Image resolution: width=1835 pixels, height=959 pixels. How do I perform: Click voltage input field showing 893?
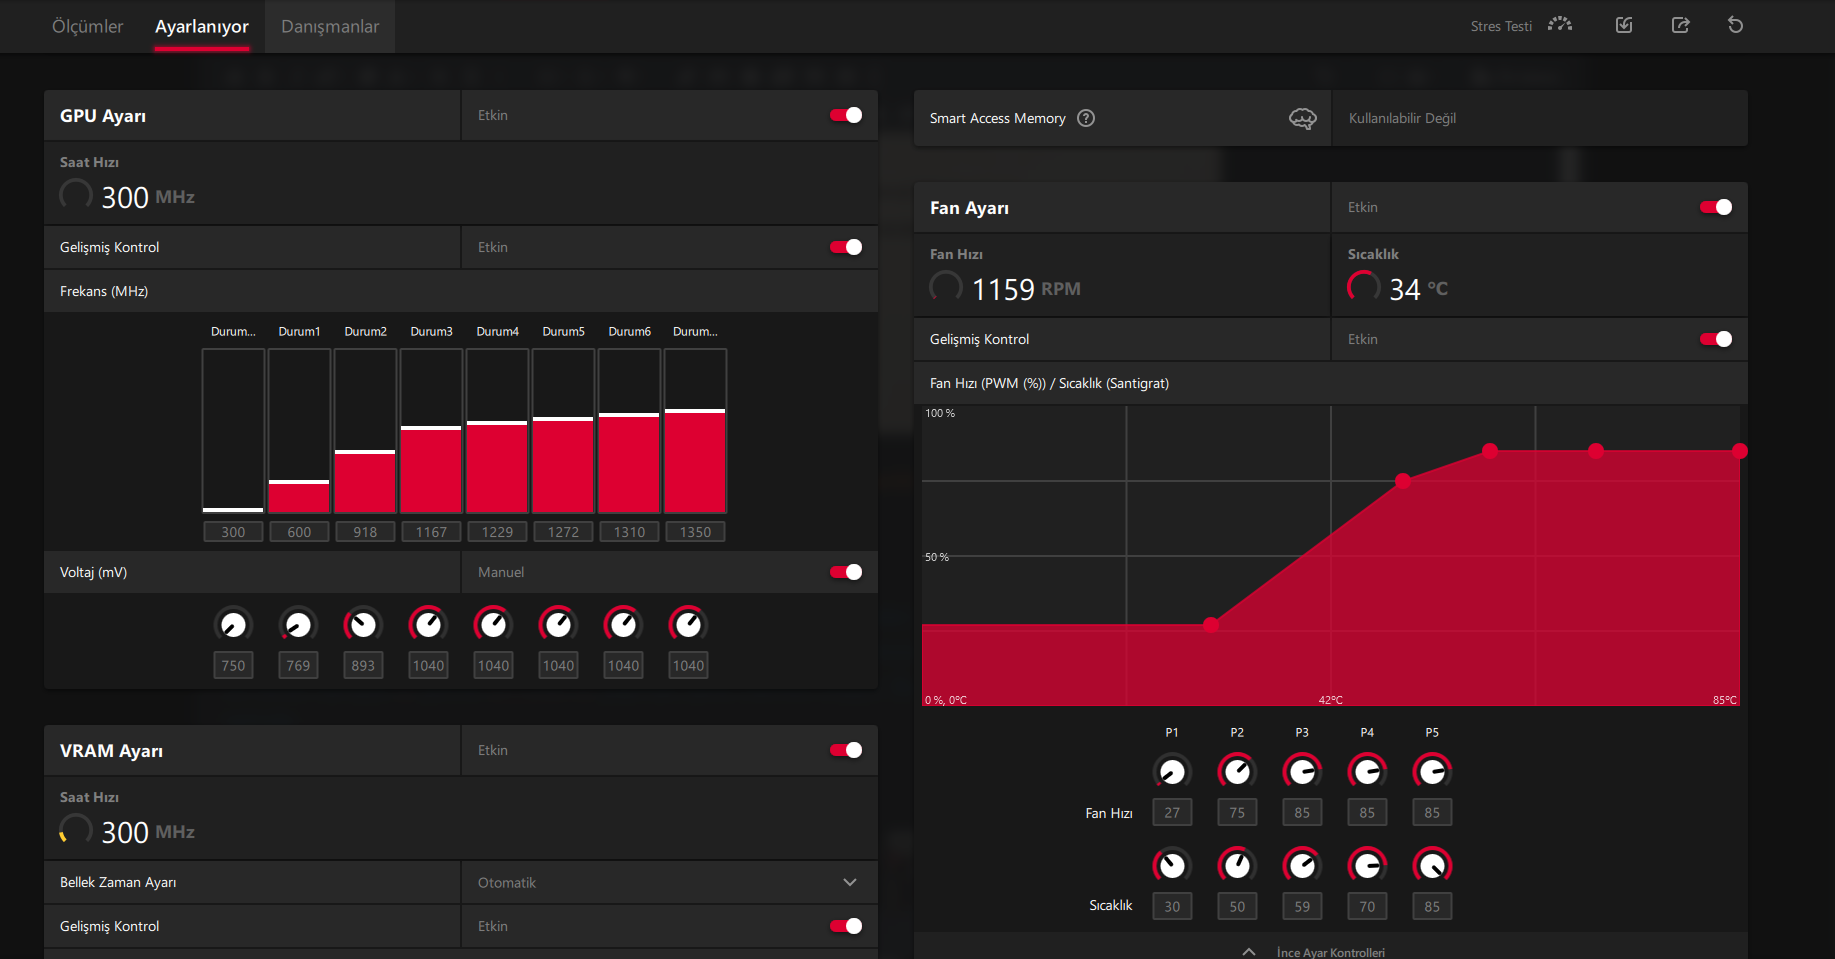[x=363, y=665]
